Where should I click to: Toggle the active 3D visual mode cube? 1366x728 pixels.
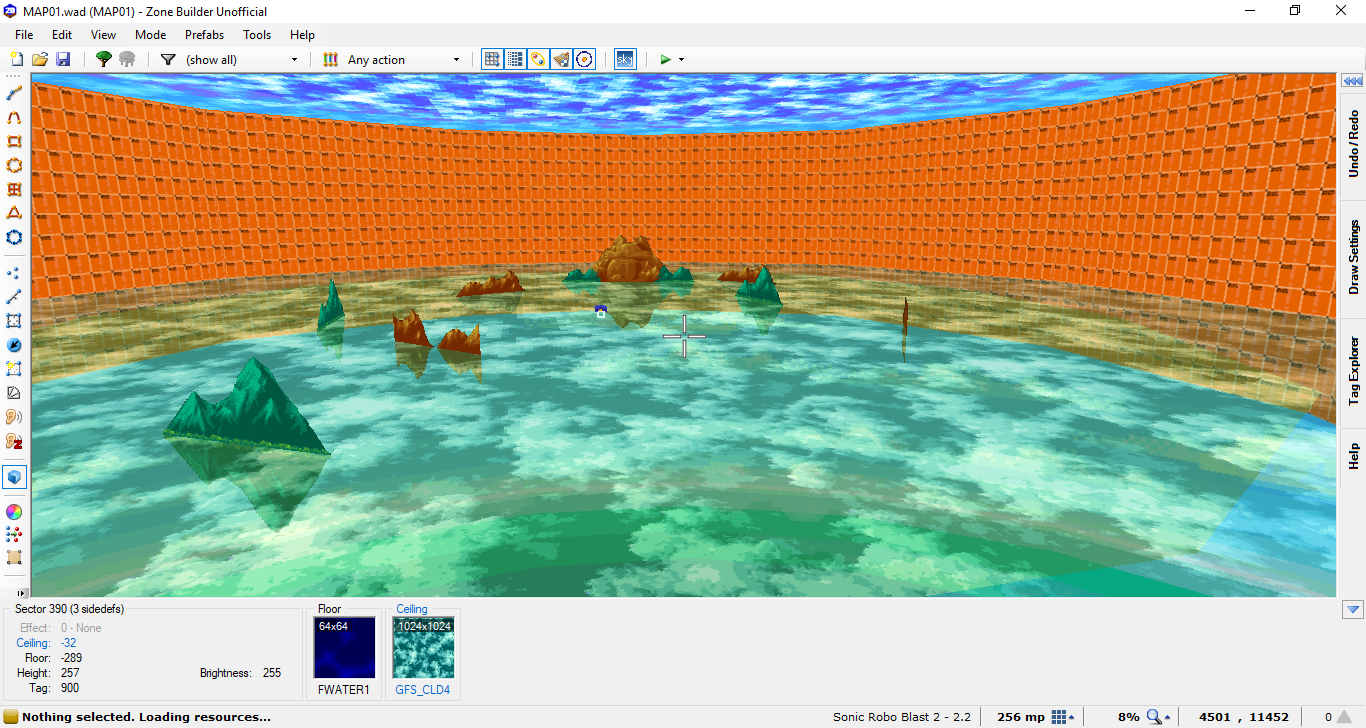(14, 477)
